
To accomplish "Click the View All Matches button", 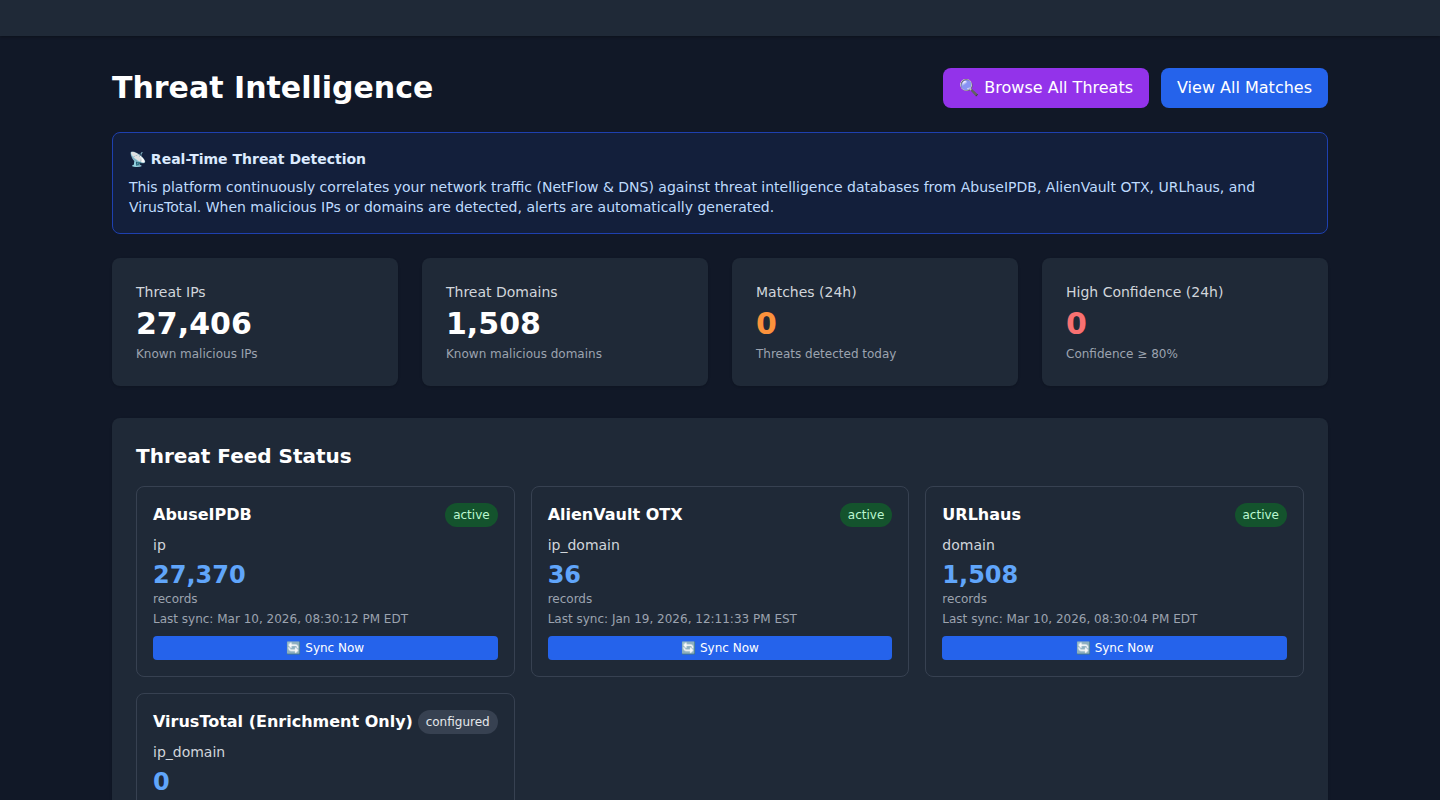I will pyautogui.click(x=1244, y=88).
